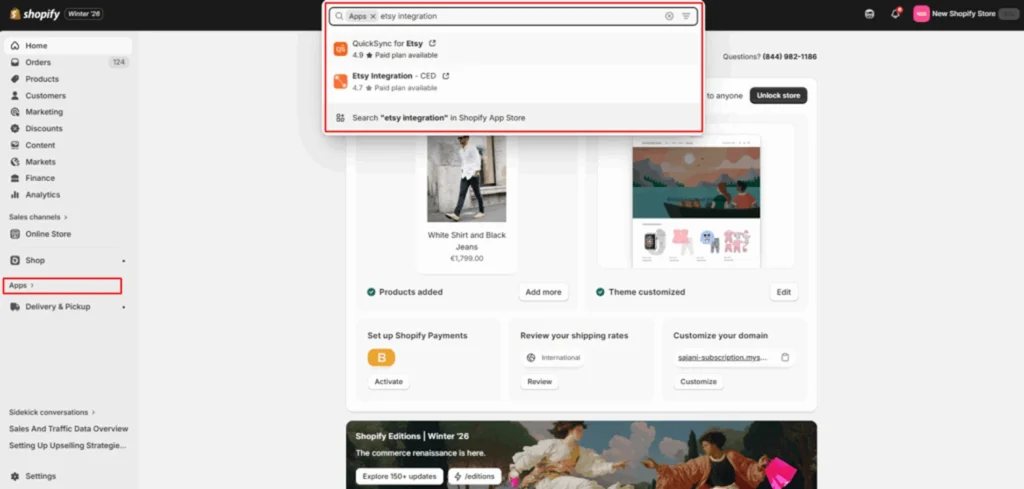Open Marketing in sidebar
This screenshot has width=1024, height=489.
coord(68,112)
